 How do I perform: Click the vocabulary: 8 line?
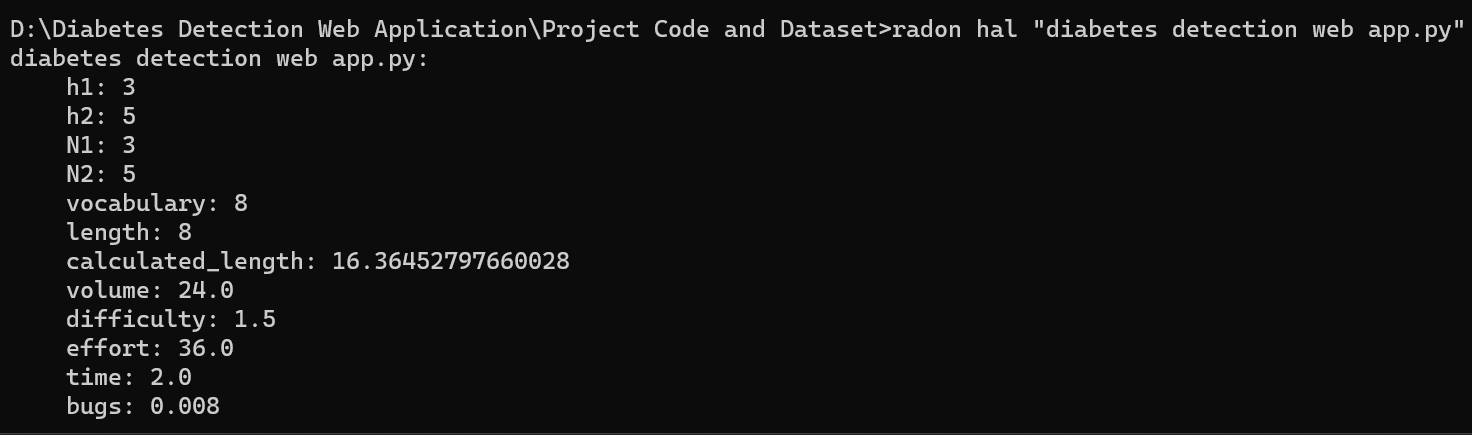click(x=157, y=203)
